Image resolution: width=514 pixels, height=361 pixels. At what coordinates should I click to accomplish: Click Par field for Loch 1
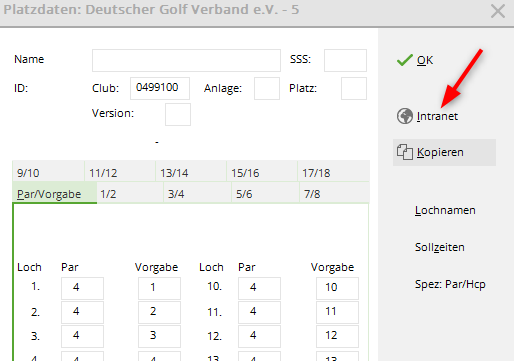82,288
